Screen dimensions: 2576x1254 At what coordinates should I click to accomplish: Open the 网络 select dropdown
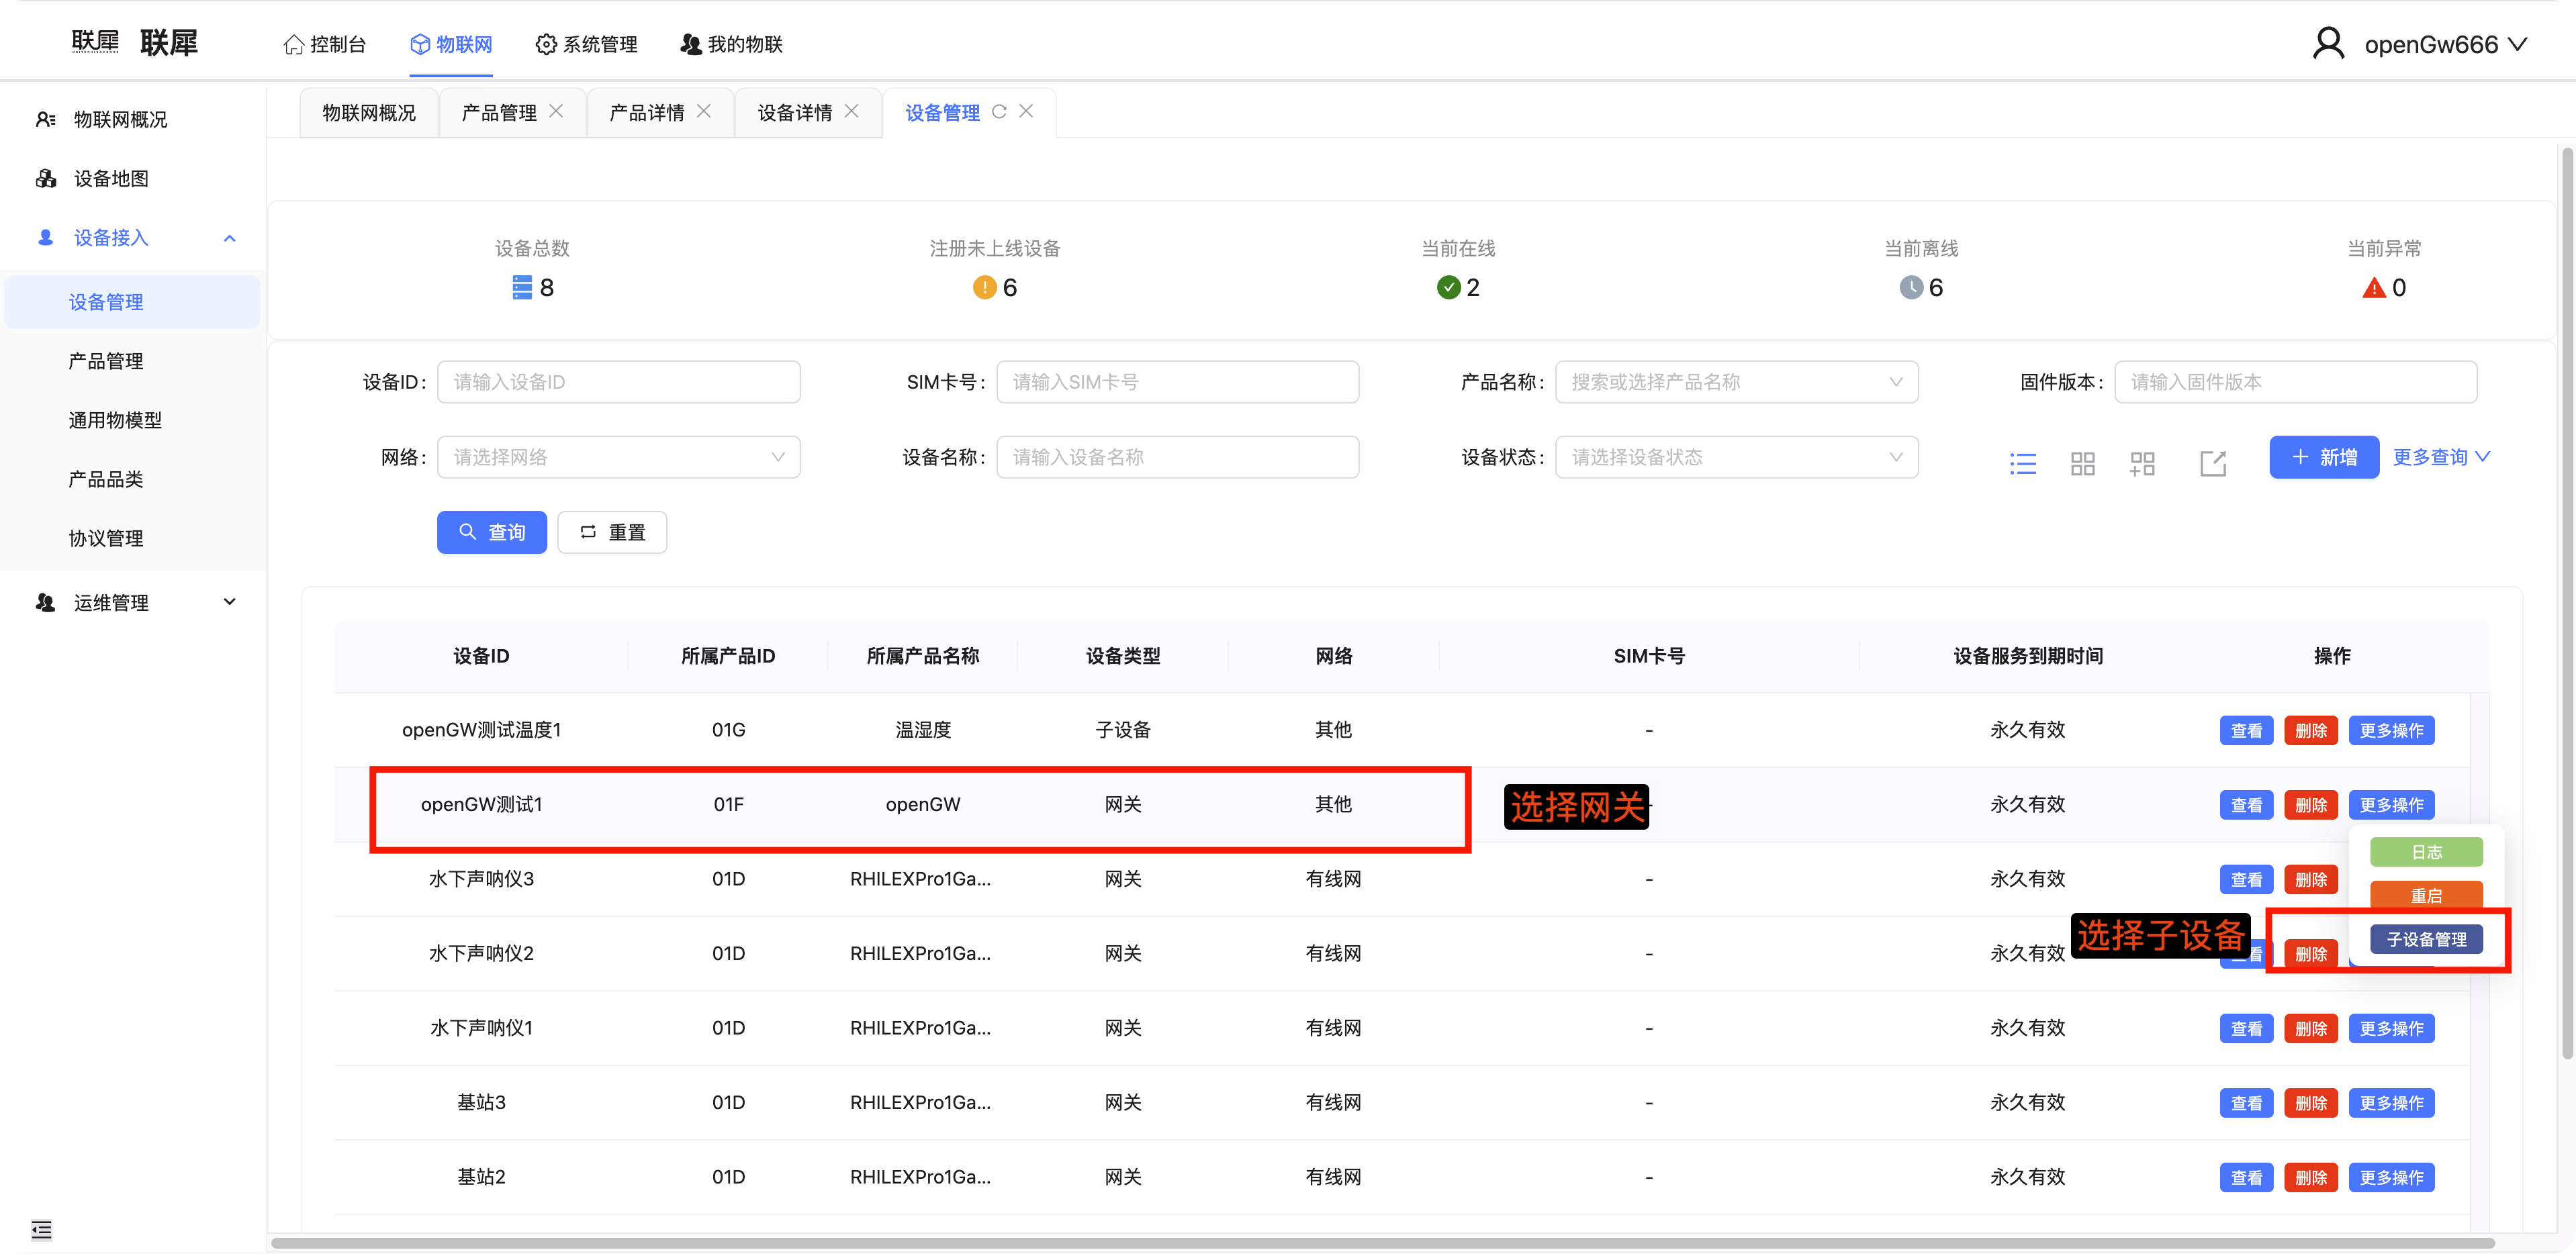pos(618,457)
